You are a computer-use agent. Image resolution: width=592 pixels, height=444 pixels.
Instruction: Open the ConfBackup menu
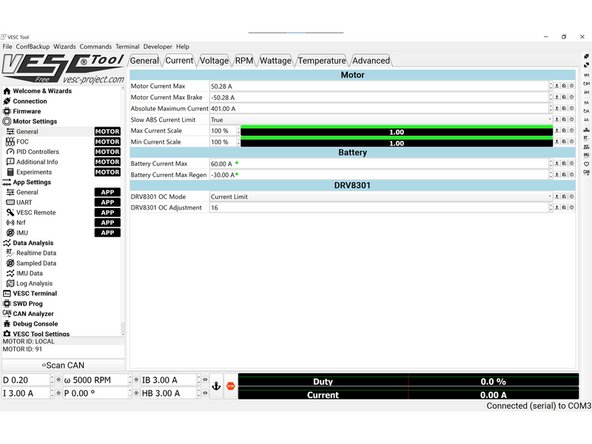click(32, 46)
